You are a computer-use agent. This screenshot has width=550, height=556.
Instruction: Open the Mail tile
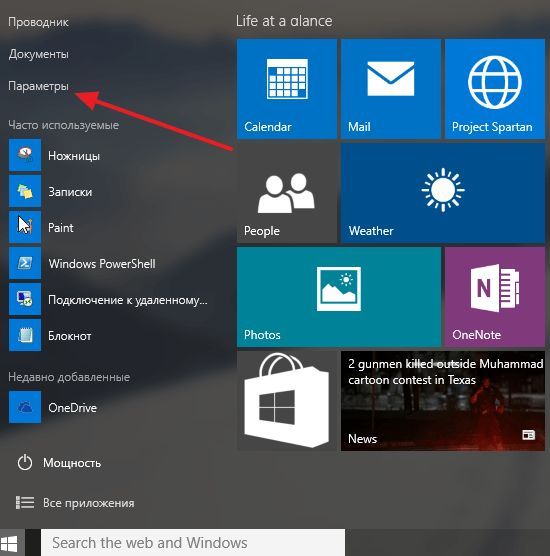pos(391,88)
